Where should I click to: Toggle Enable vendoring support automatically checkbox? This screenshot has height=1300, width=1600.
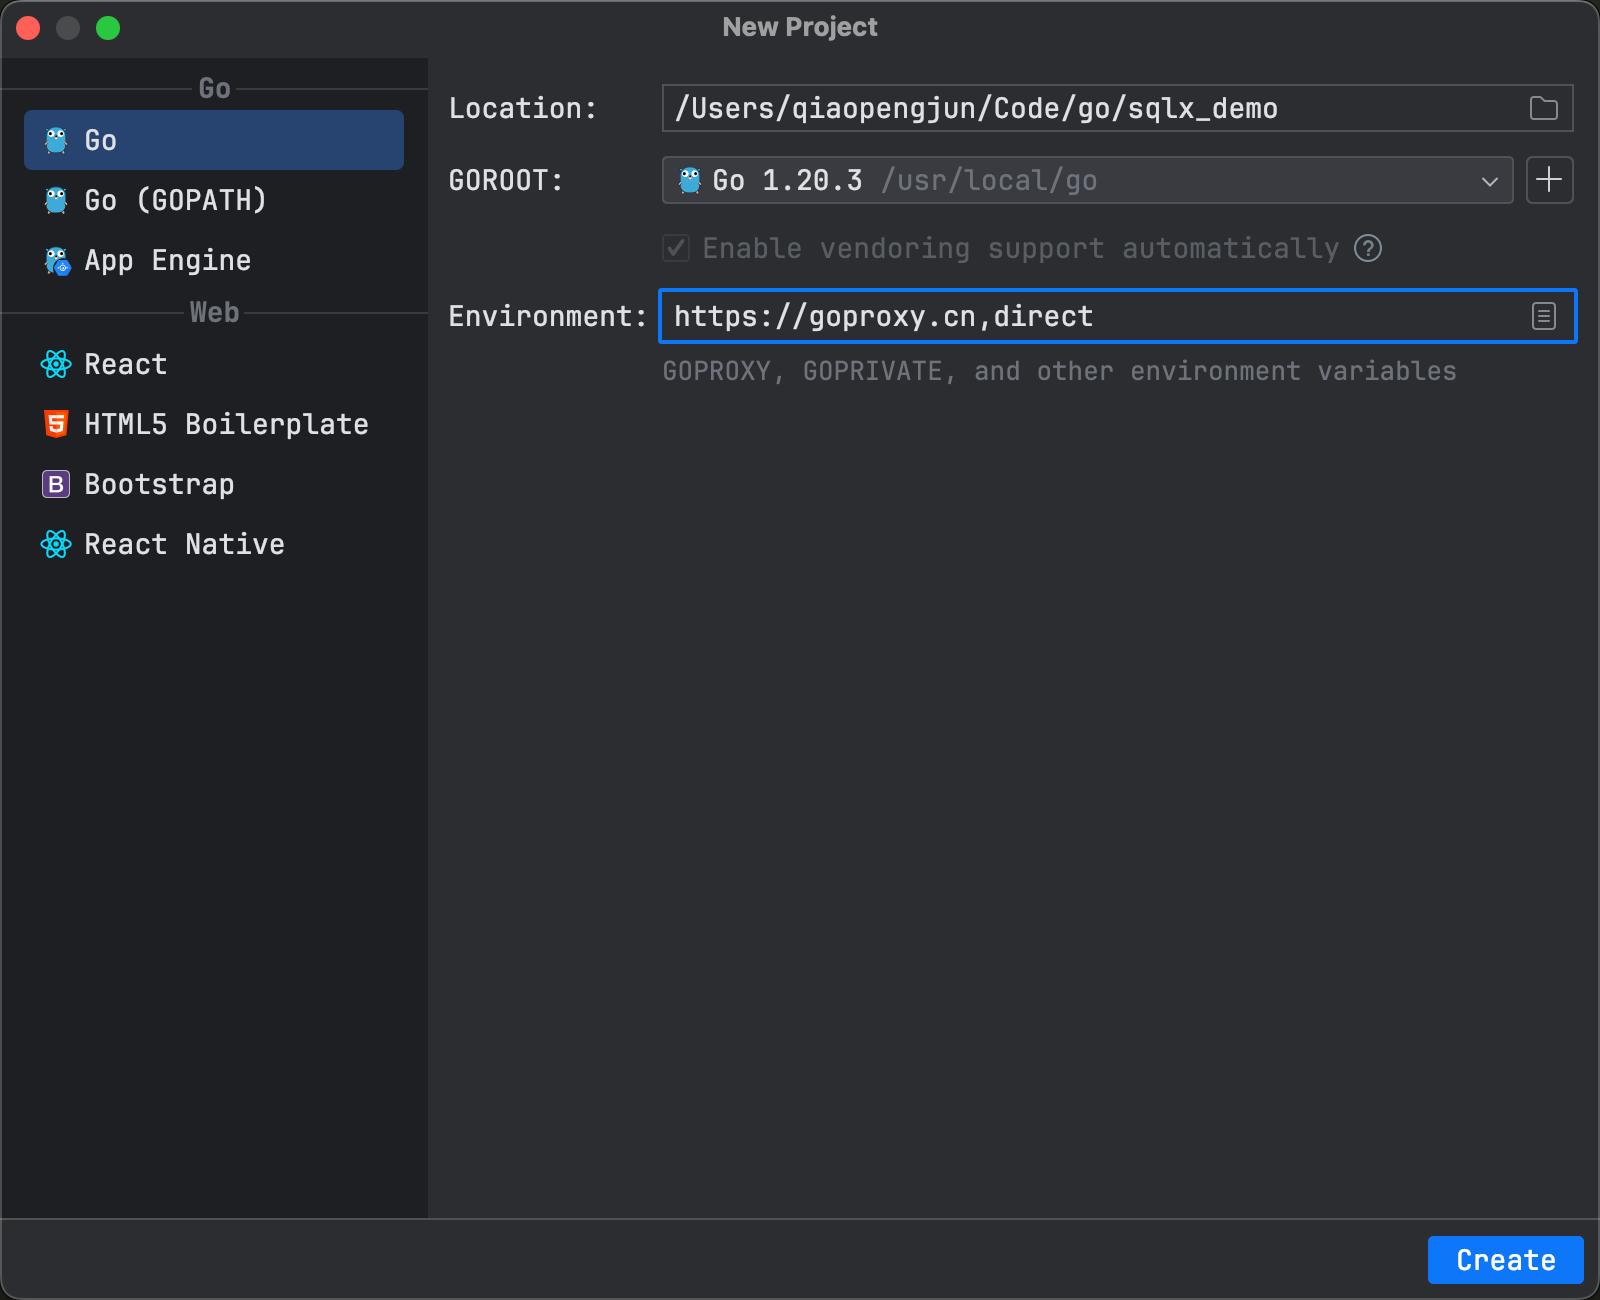(676, 248)
